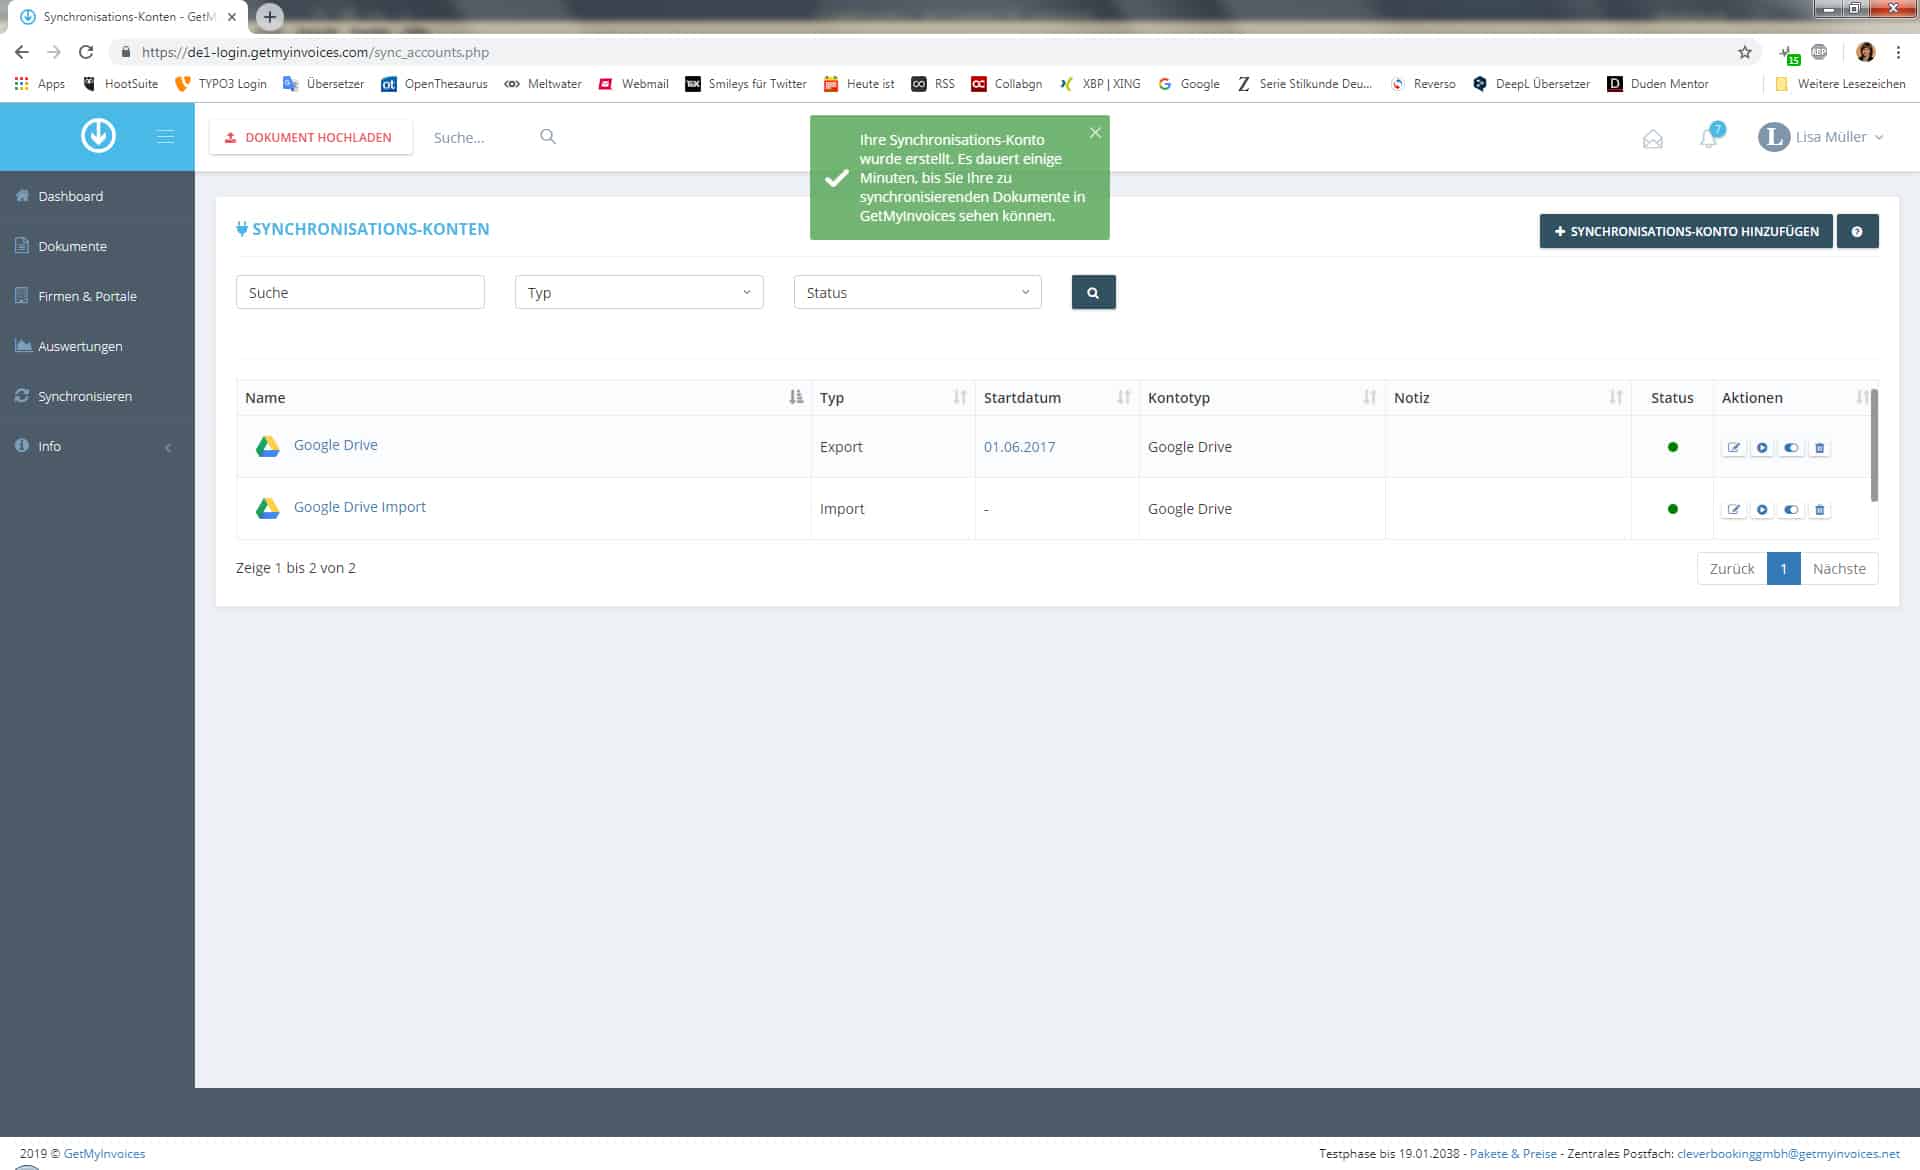
Task: Open the notifications bell icon
Action: 1709,138
